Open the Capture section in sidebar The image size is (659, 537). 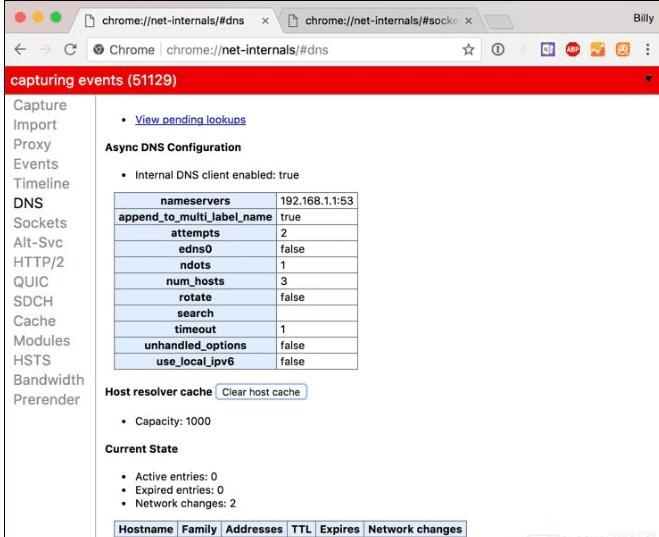point(40,105)
